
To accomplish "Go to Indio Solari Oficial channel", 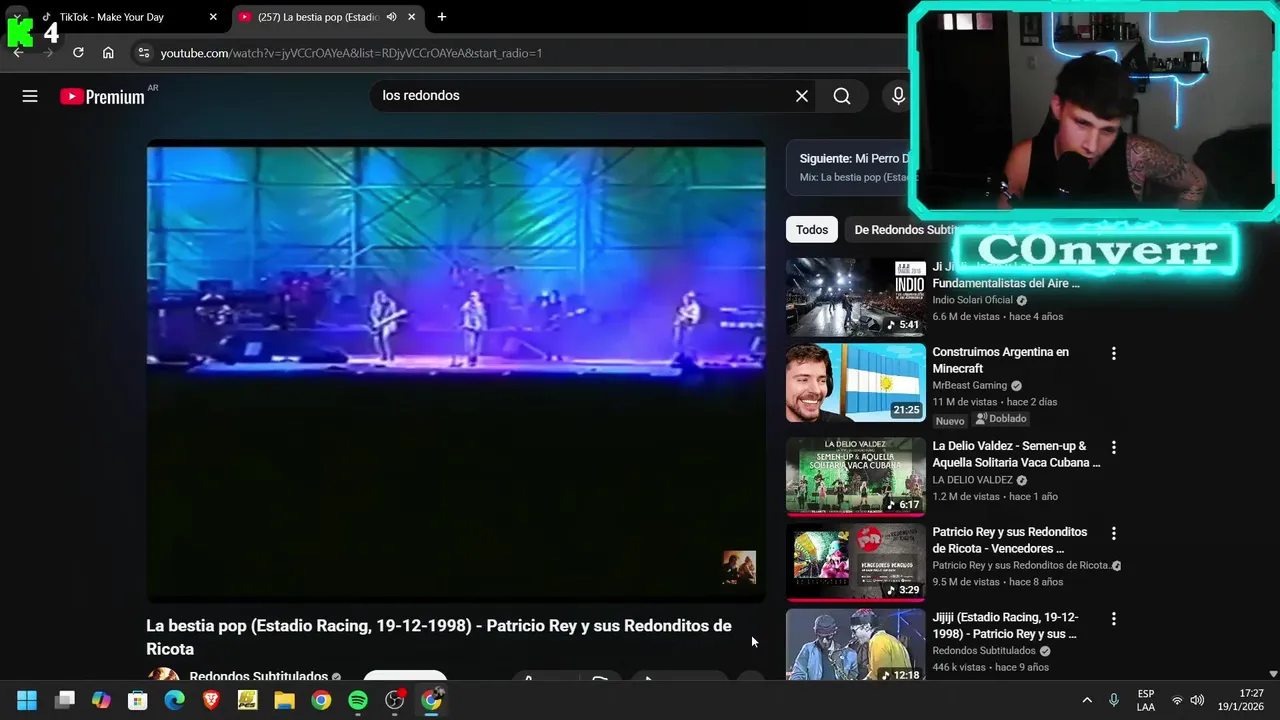I will point(972,300).
